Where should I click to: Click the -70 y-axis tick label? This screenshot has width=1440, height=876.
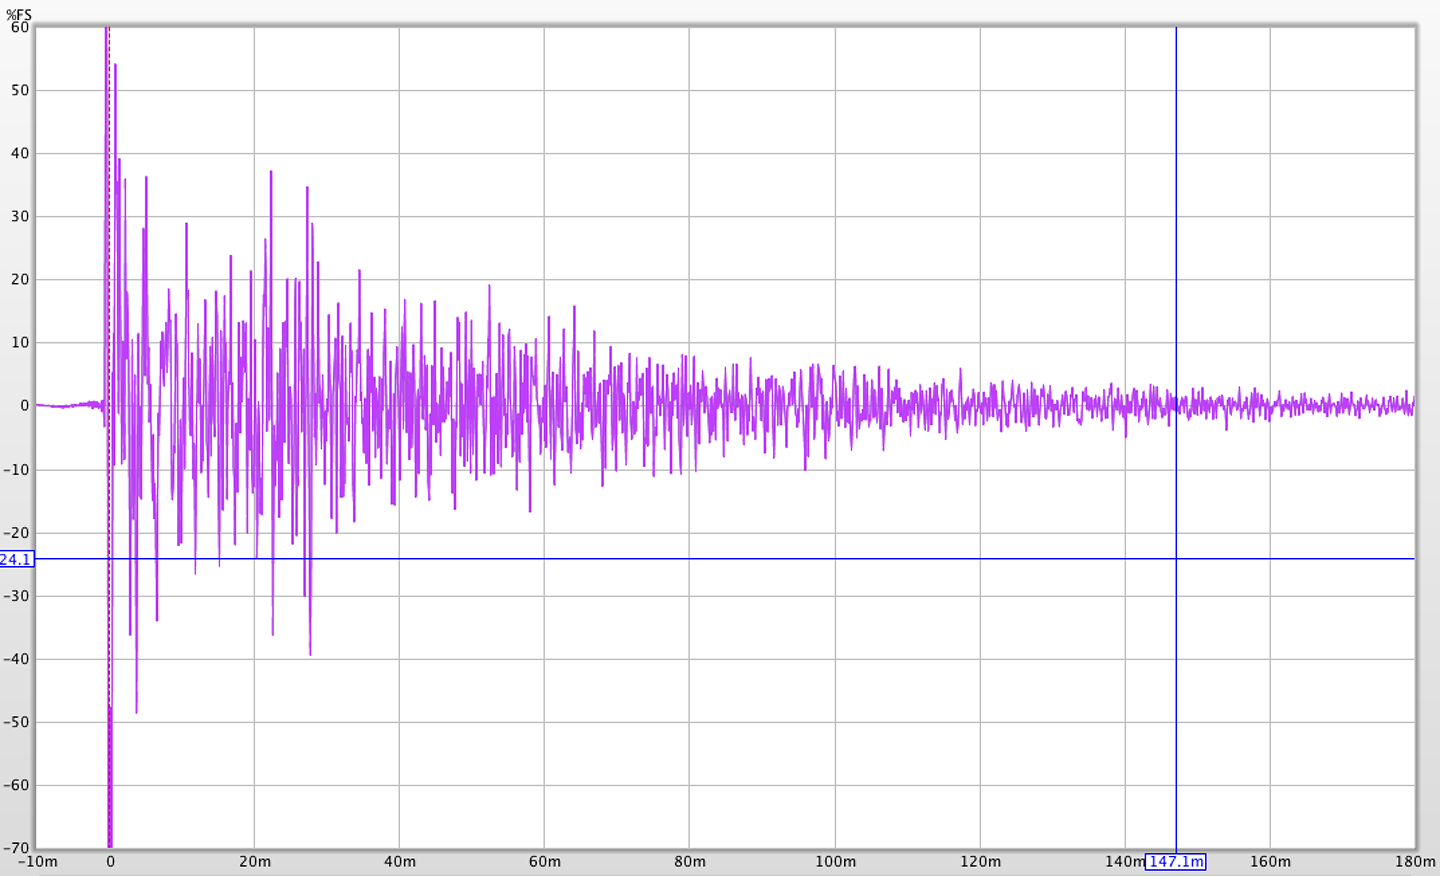17,848
